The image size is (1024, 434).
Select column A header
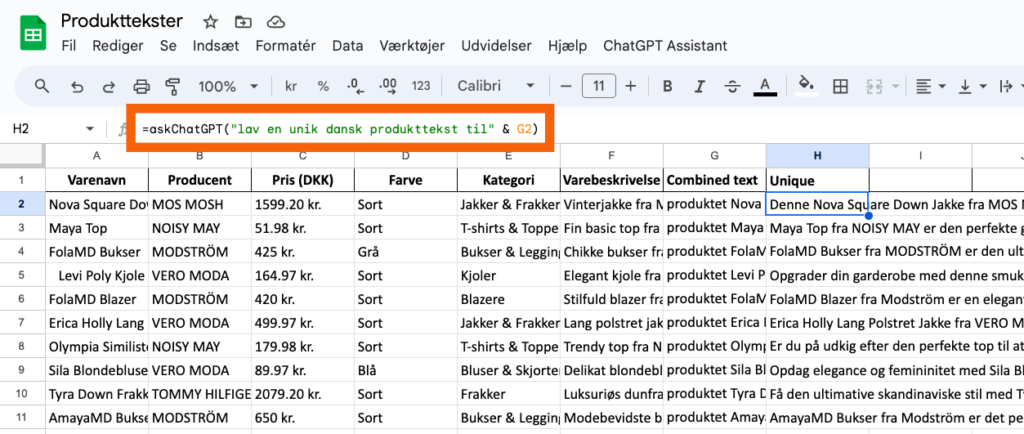tap(97, 156)
